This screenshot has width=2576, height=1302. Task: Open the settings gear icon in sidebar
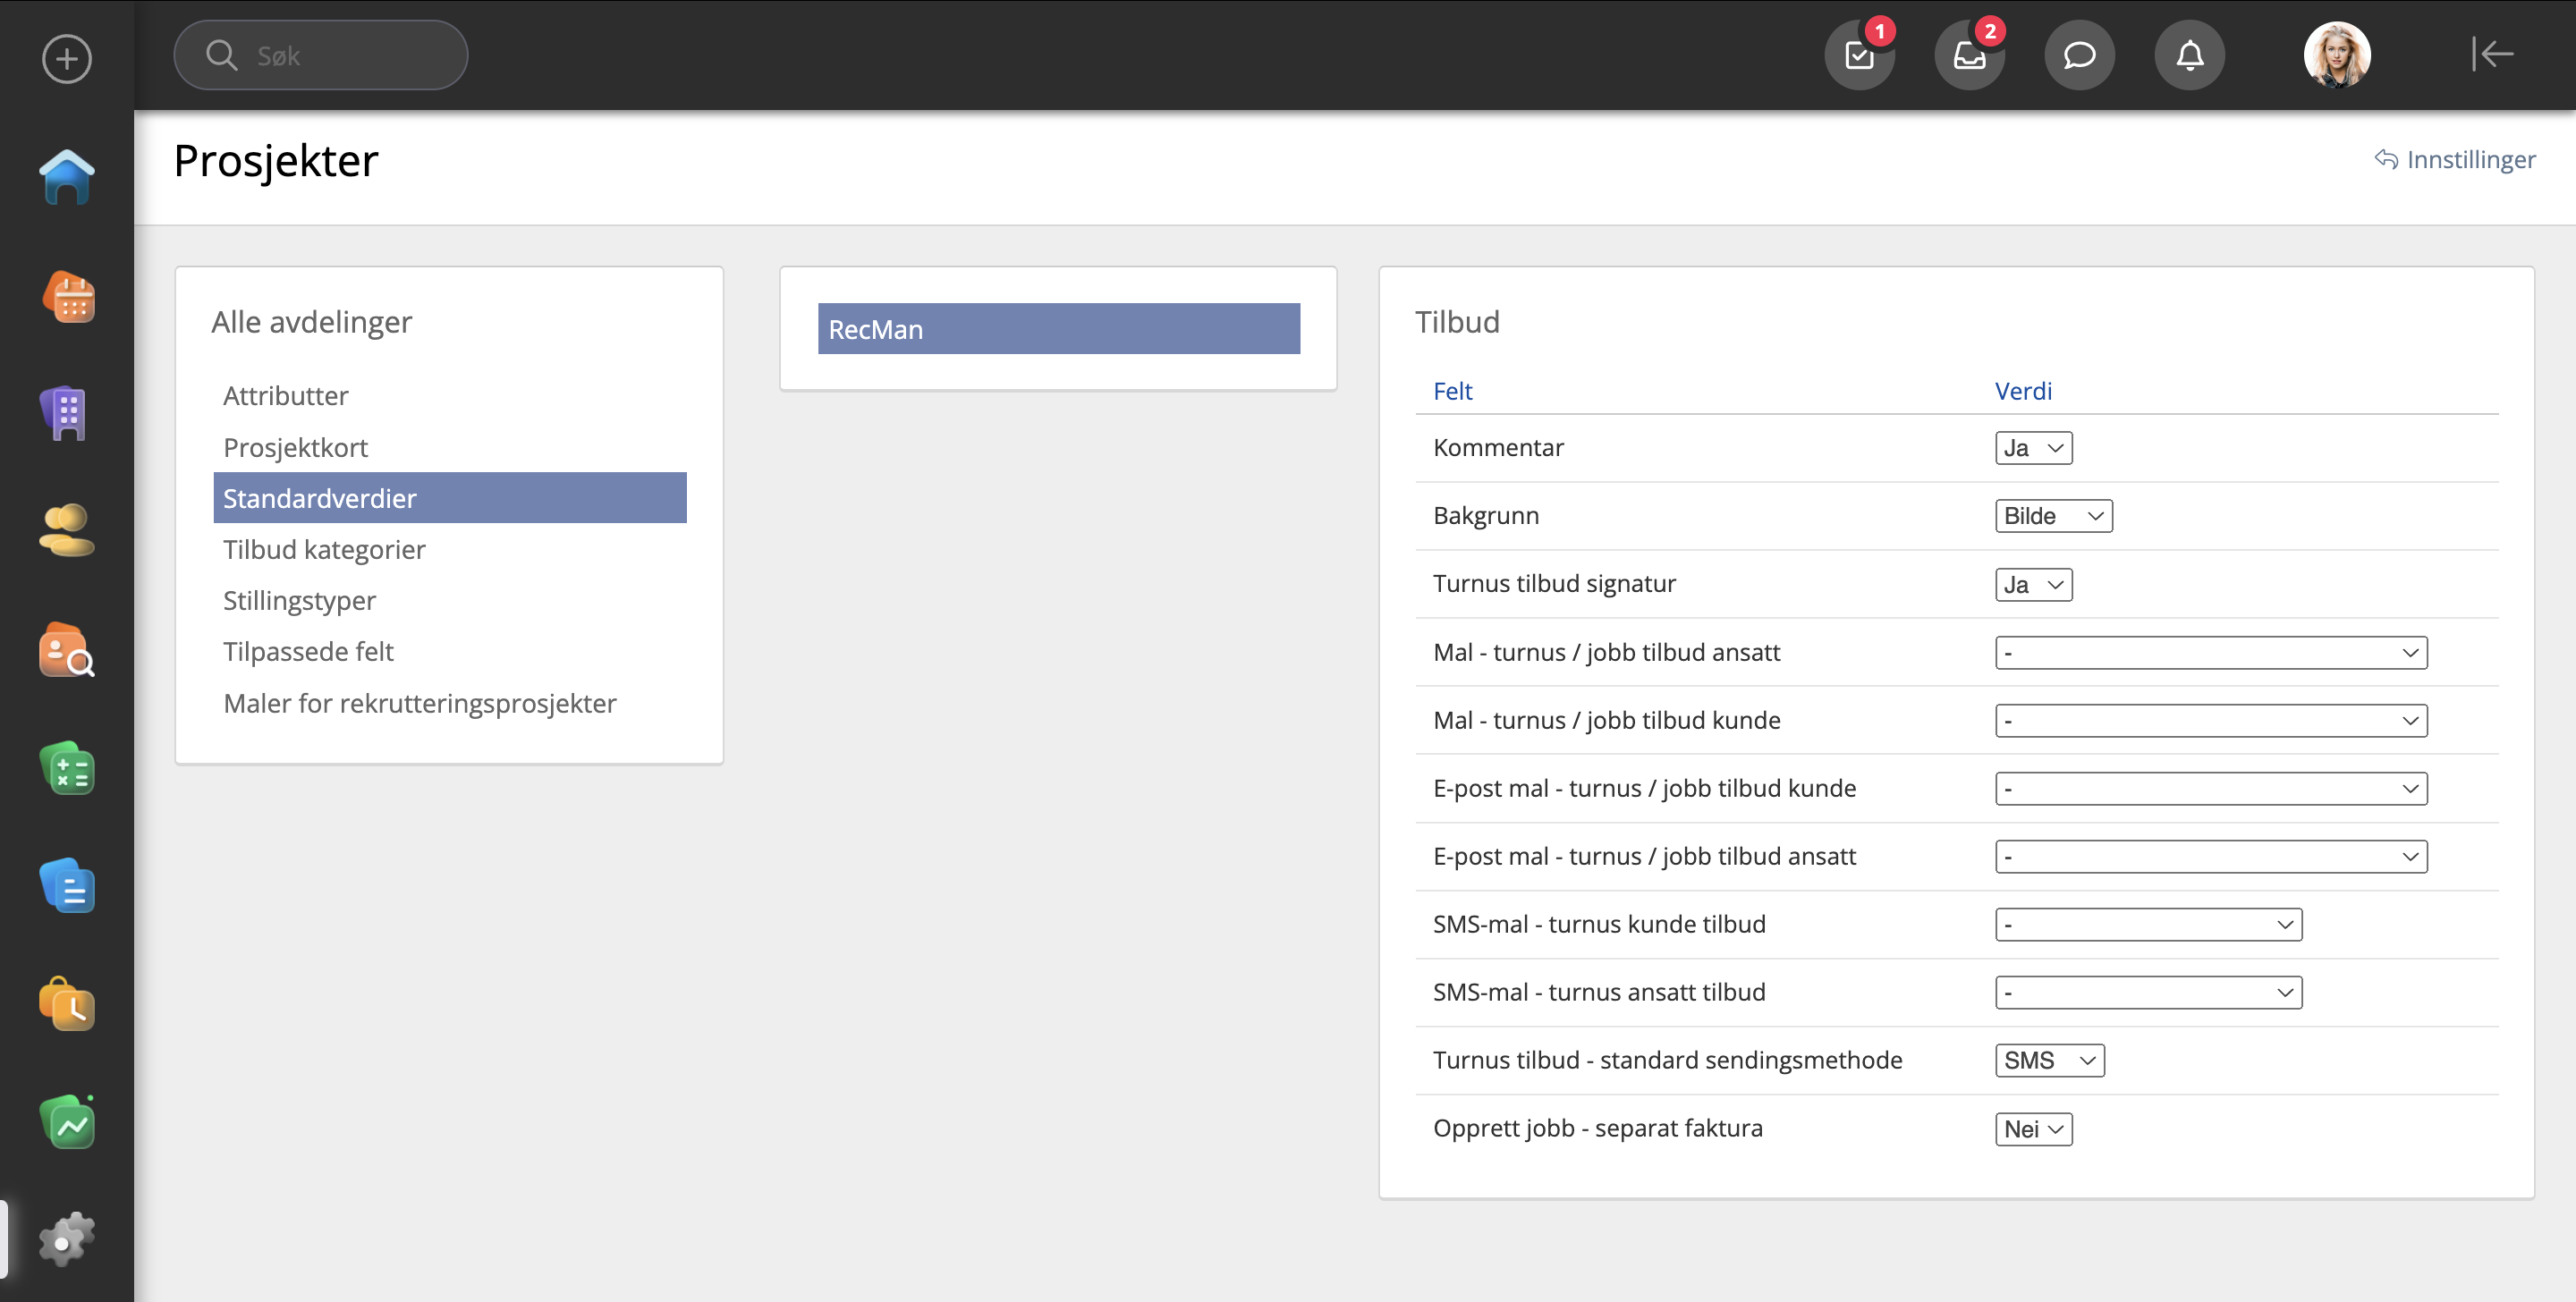[x=66, y=1240]
